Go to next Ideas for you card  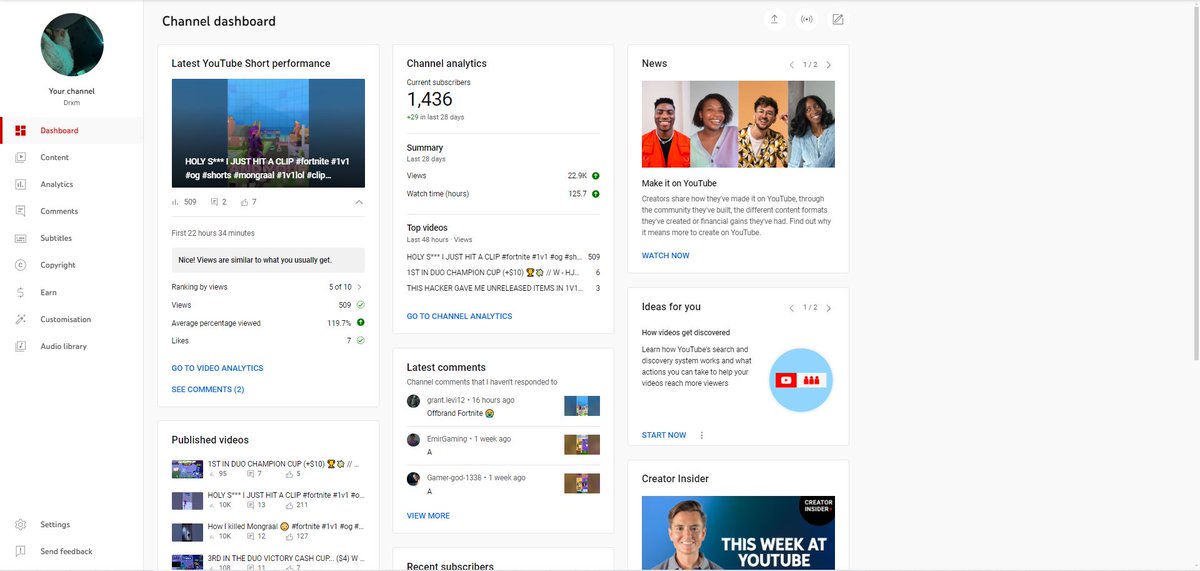pos(829,308)
